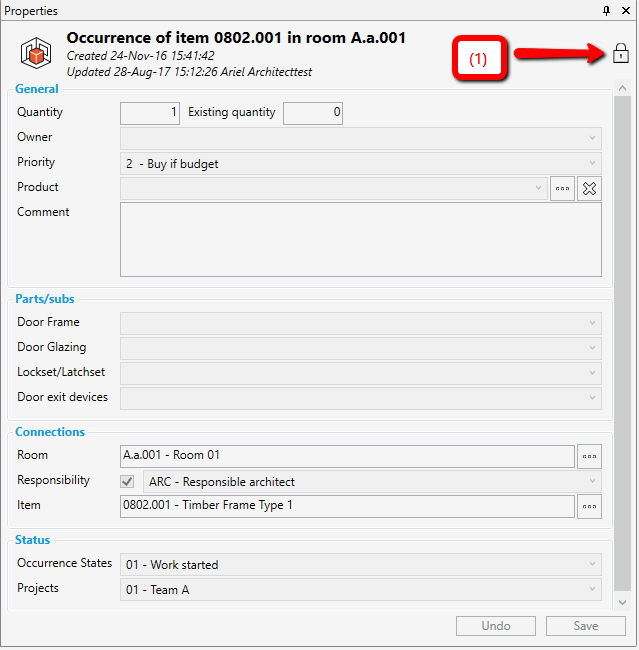Expand the Lockset/Latchset dropdown
Screen dimensions: 639x650
pos(361,373)
